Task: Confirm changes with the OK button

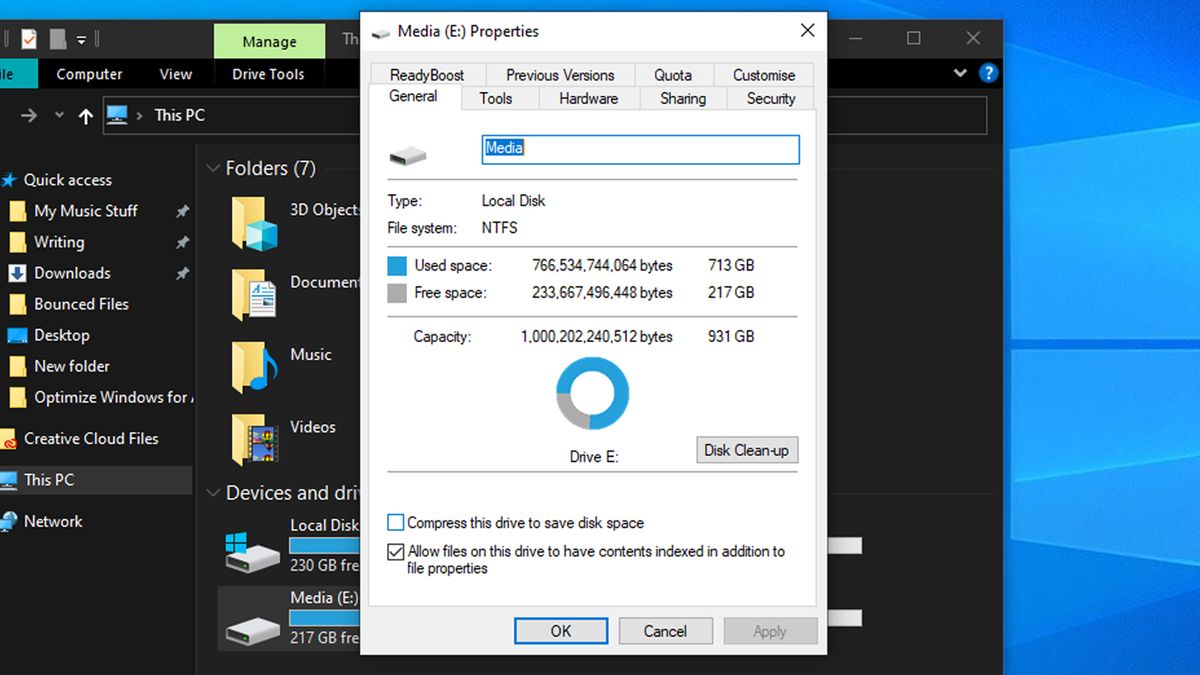Action: click(x=560, y=631)
